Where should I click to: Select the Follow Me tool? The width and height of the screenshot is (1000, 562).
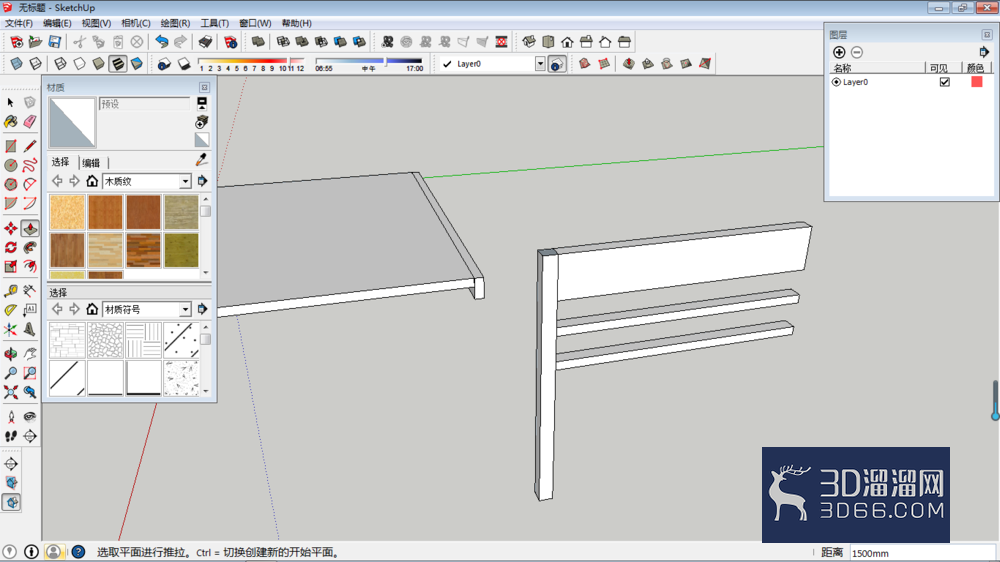[30, 248]
